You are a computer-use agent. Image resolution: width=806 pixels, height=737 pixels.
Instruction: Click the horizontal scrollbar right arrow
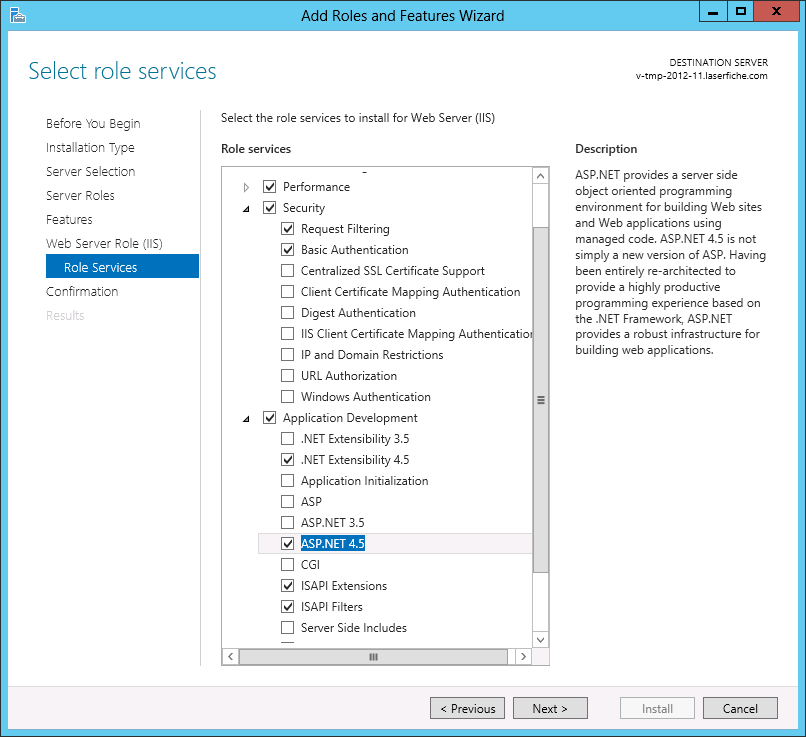523,657
